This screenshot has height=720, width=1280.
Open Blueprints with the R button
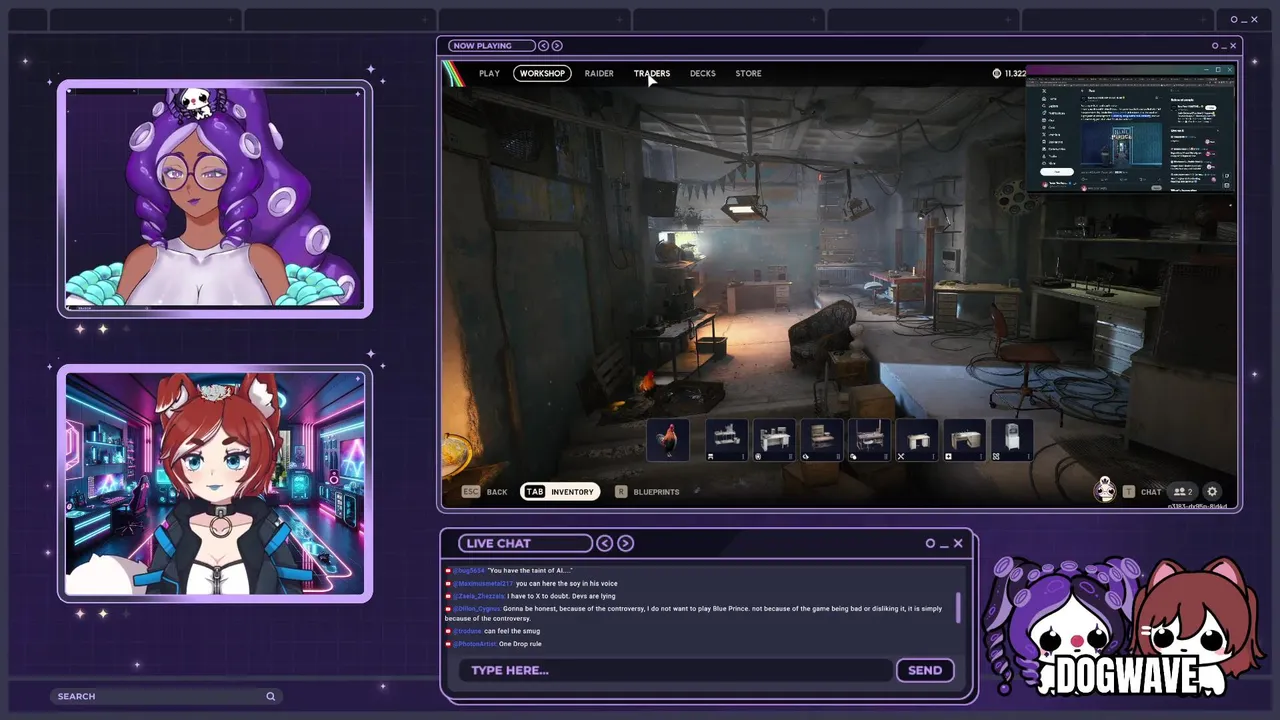click(648, 491)
